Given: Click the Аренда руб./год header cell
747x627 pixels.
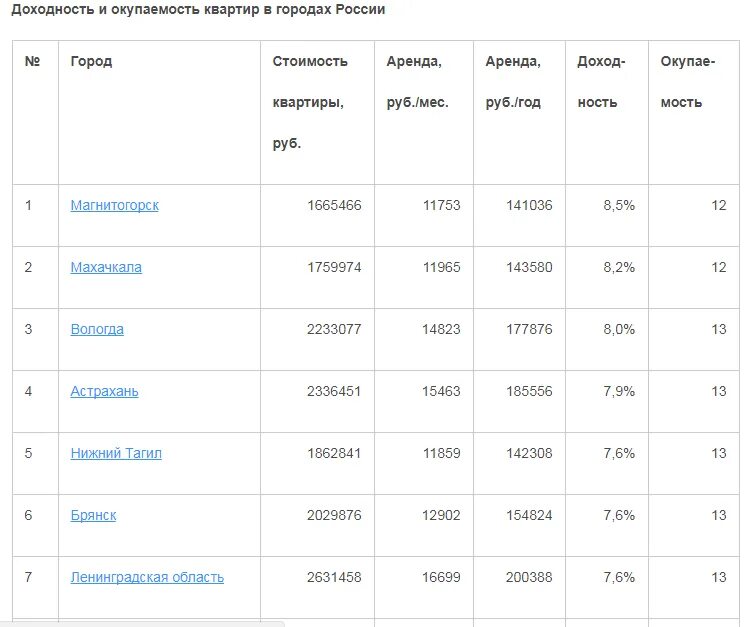Looking at the screenshot, I should (x=513, y=81).
